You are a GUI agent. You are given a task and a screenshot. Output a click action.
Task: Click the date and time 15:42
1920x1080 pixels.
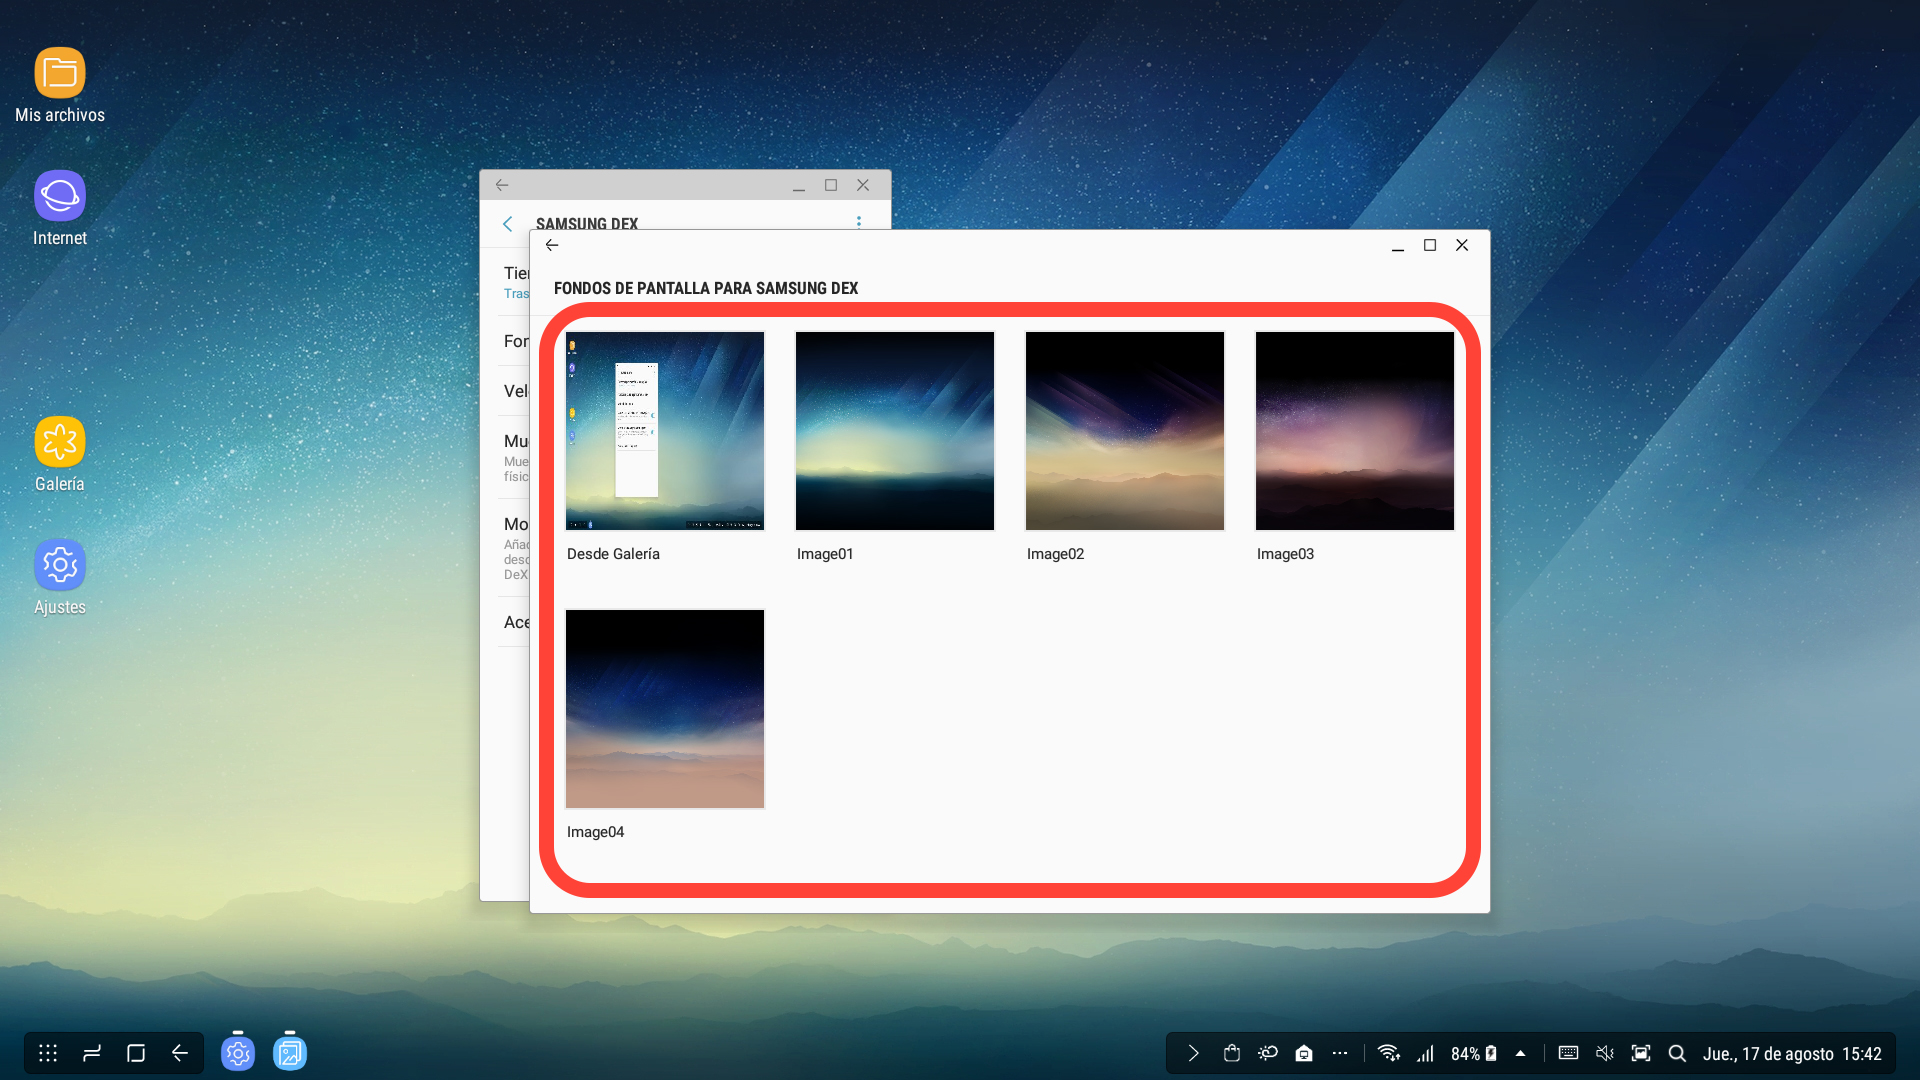(x=1792, y=1054)
